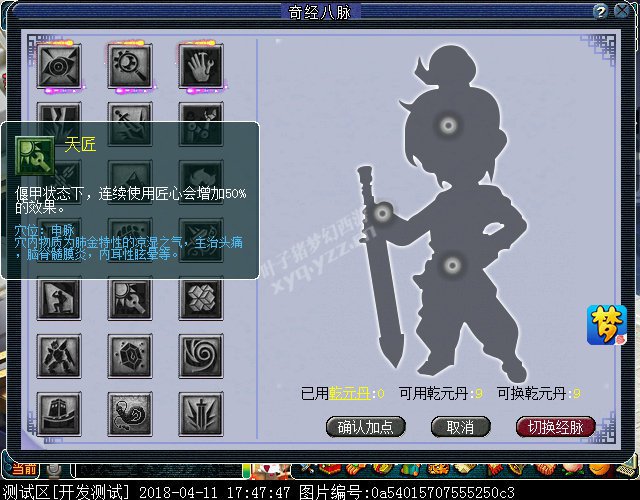Activate the acupoint node on the head
Viewport: 640px width, 500px height.
448,125
